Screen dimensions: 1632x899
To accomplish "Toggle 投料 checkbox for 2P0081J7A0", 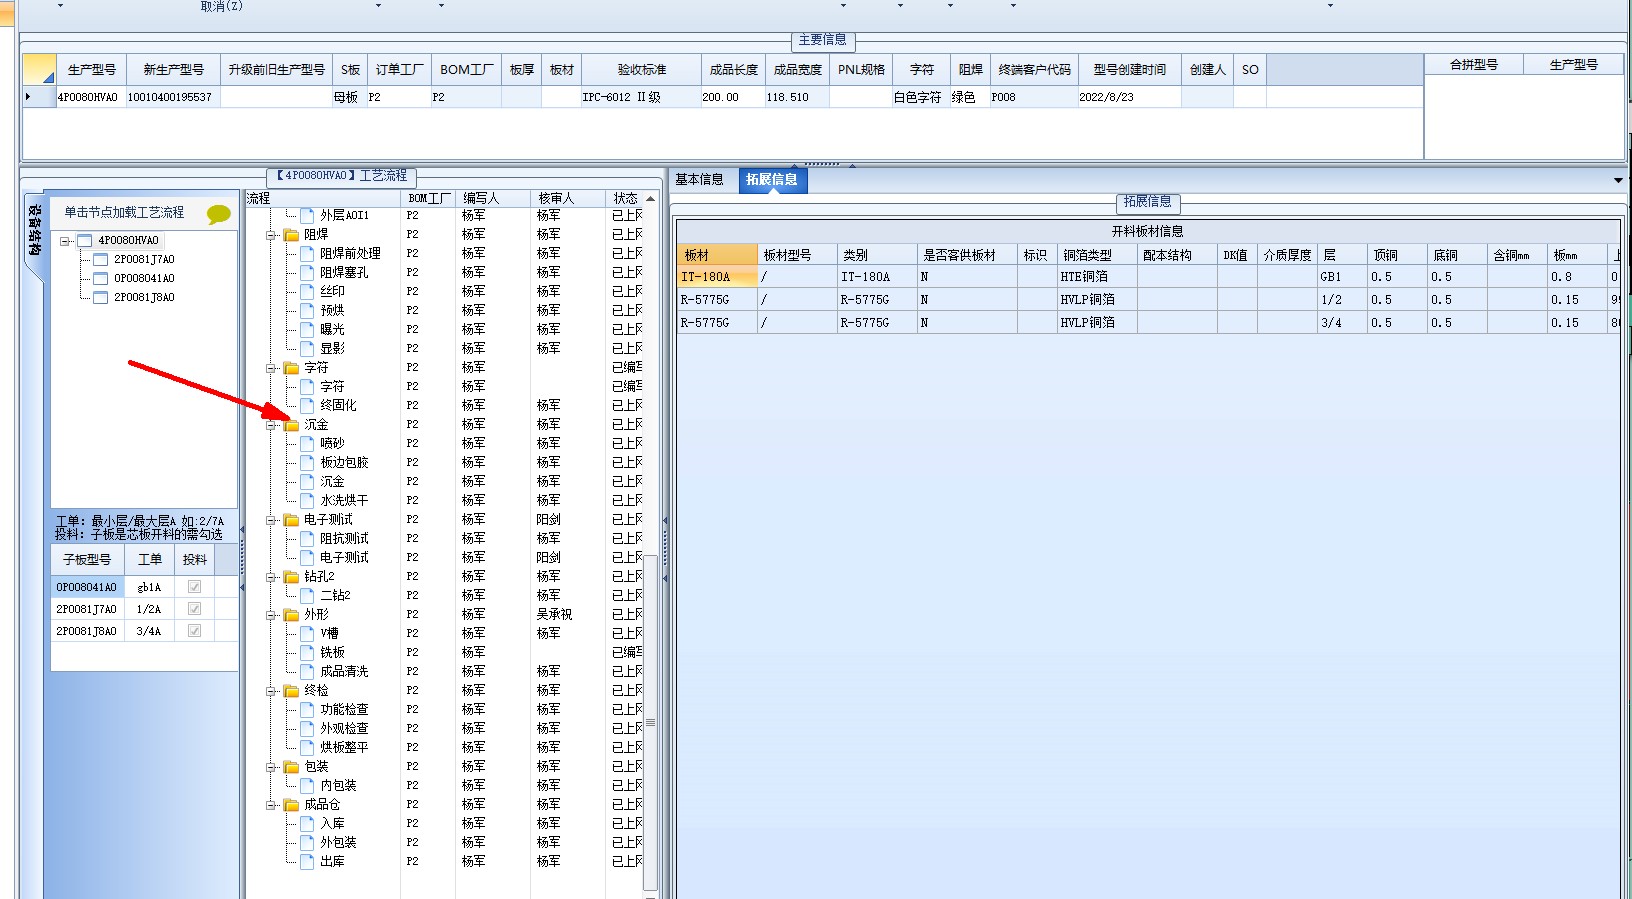I will tap(195, 609).
